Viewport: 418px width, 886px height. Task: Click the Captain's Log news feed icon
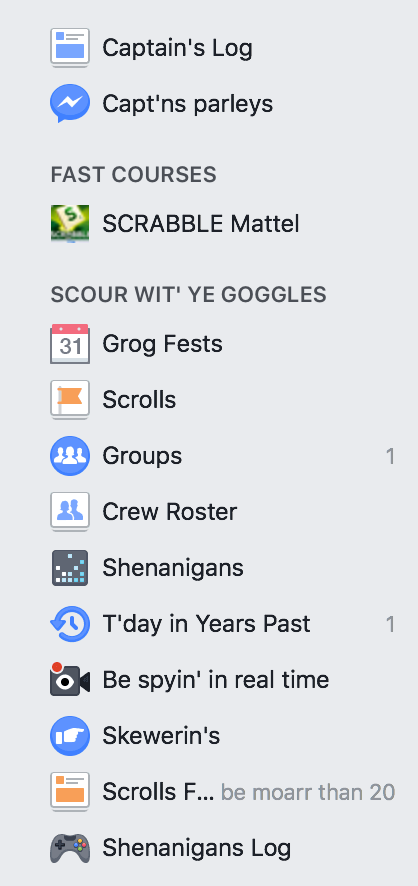pos(69,47)
